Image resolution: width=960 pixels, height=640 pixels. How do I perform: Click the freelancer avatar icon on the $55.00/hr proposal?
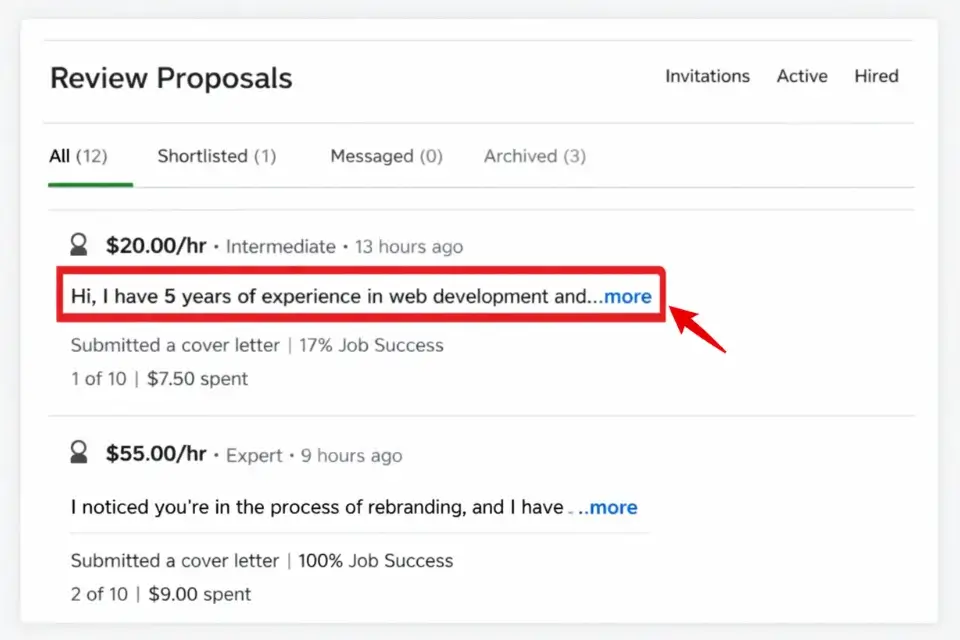(79, 452)
